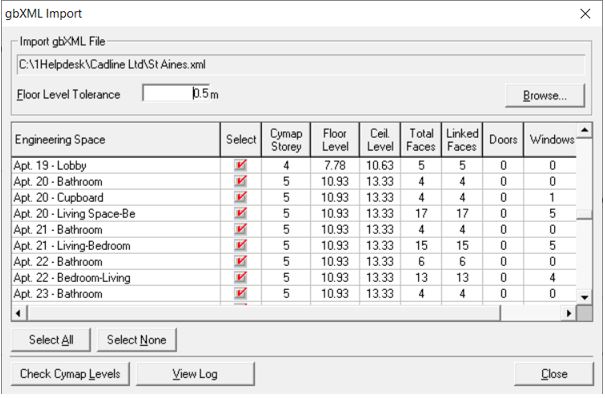Select the 'Apt. 21 - Bathroom' row name
605x398 pixels.
58,230
